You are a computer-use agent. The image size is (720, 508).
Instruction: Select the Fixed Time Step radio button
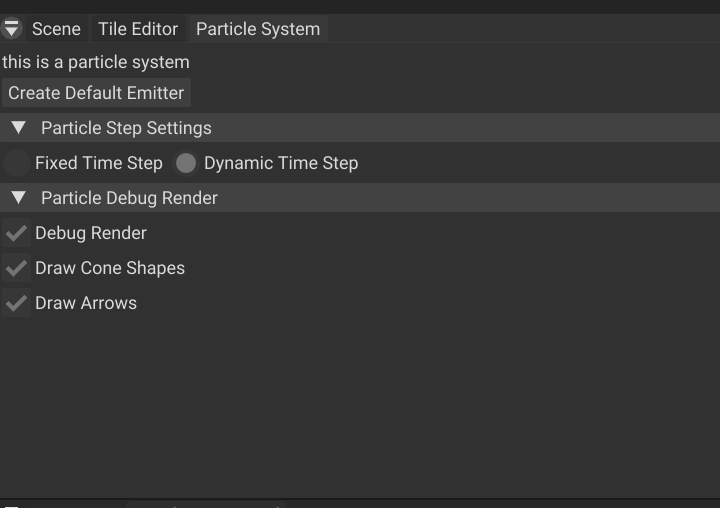(x=16, y=163)
